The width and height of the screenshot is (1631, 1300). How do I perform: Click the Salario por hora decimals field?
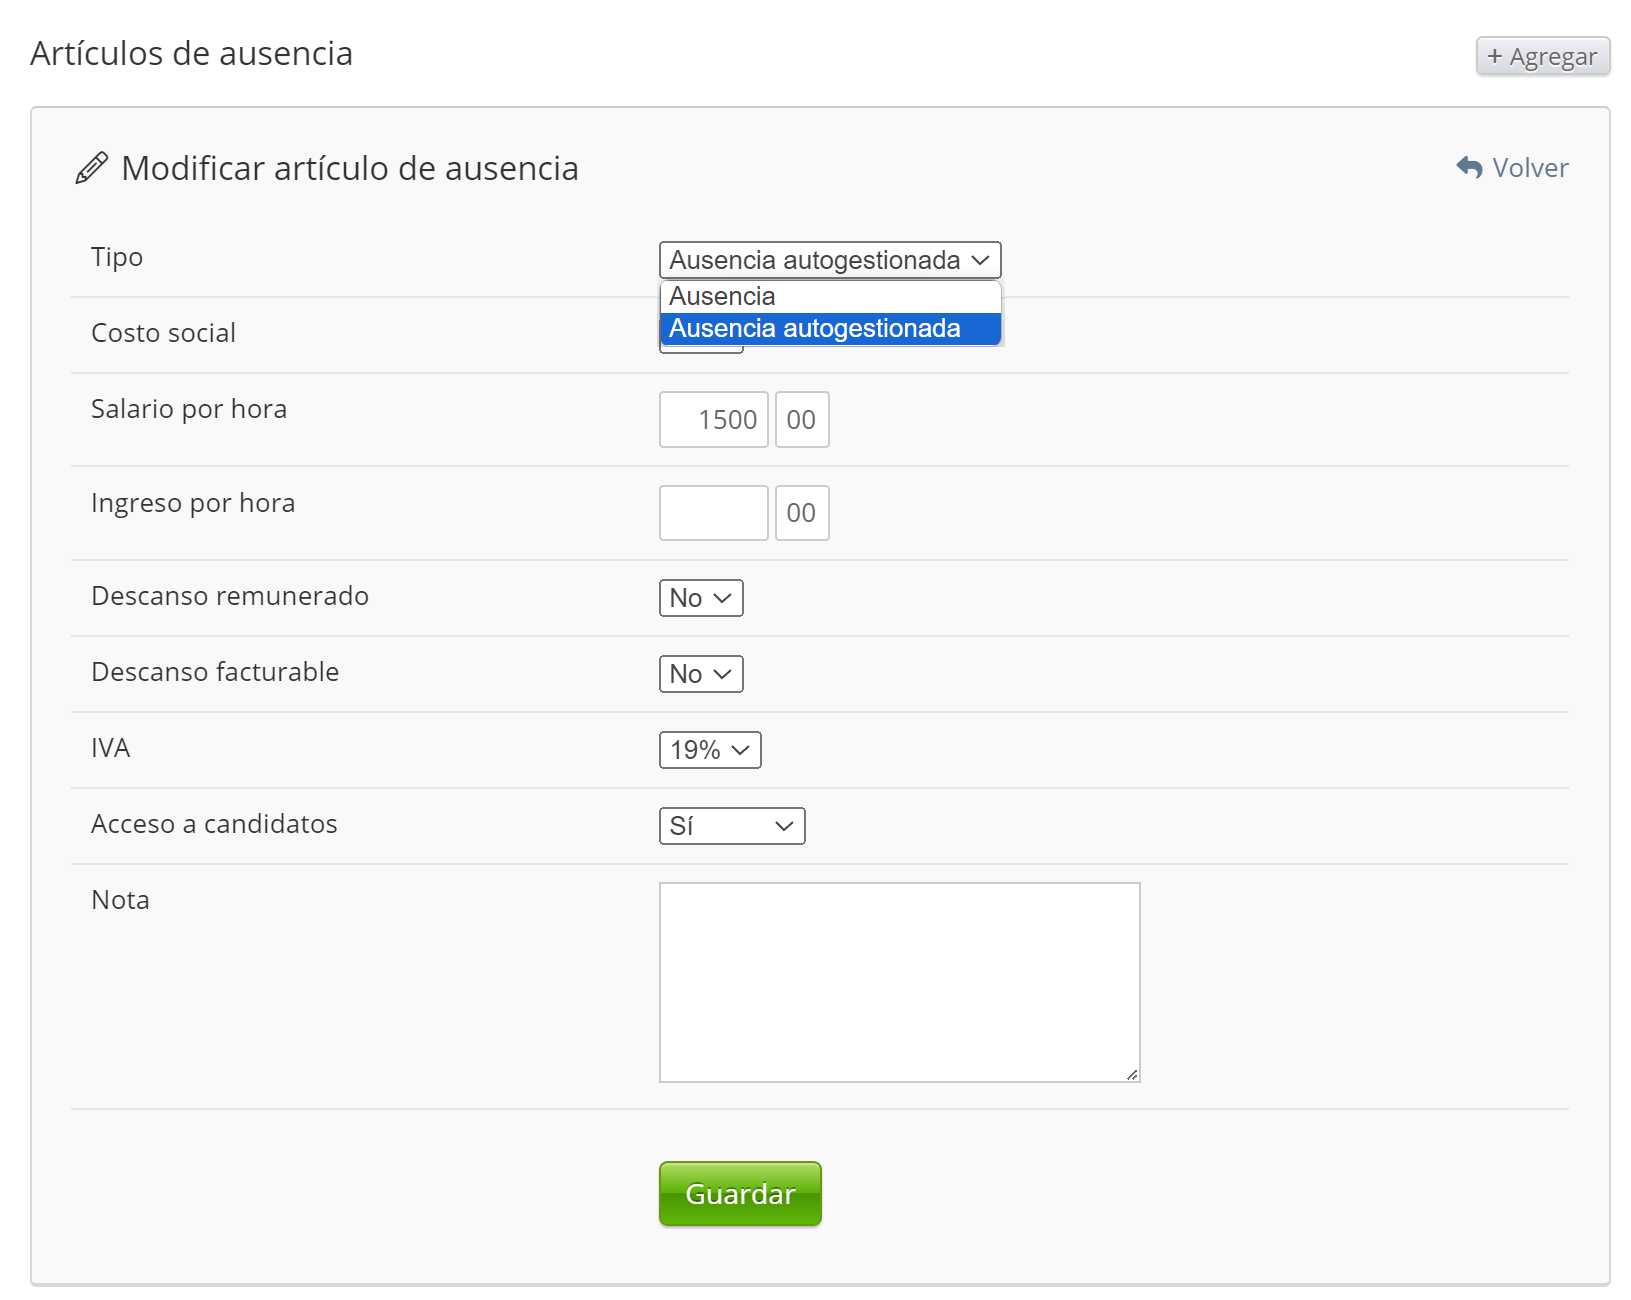coord(801,420)
